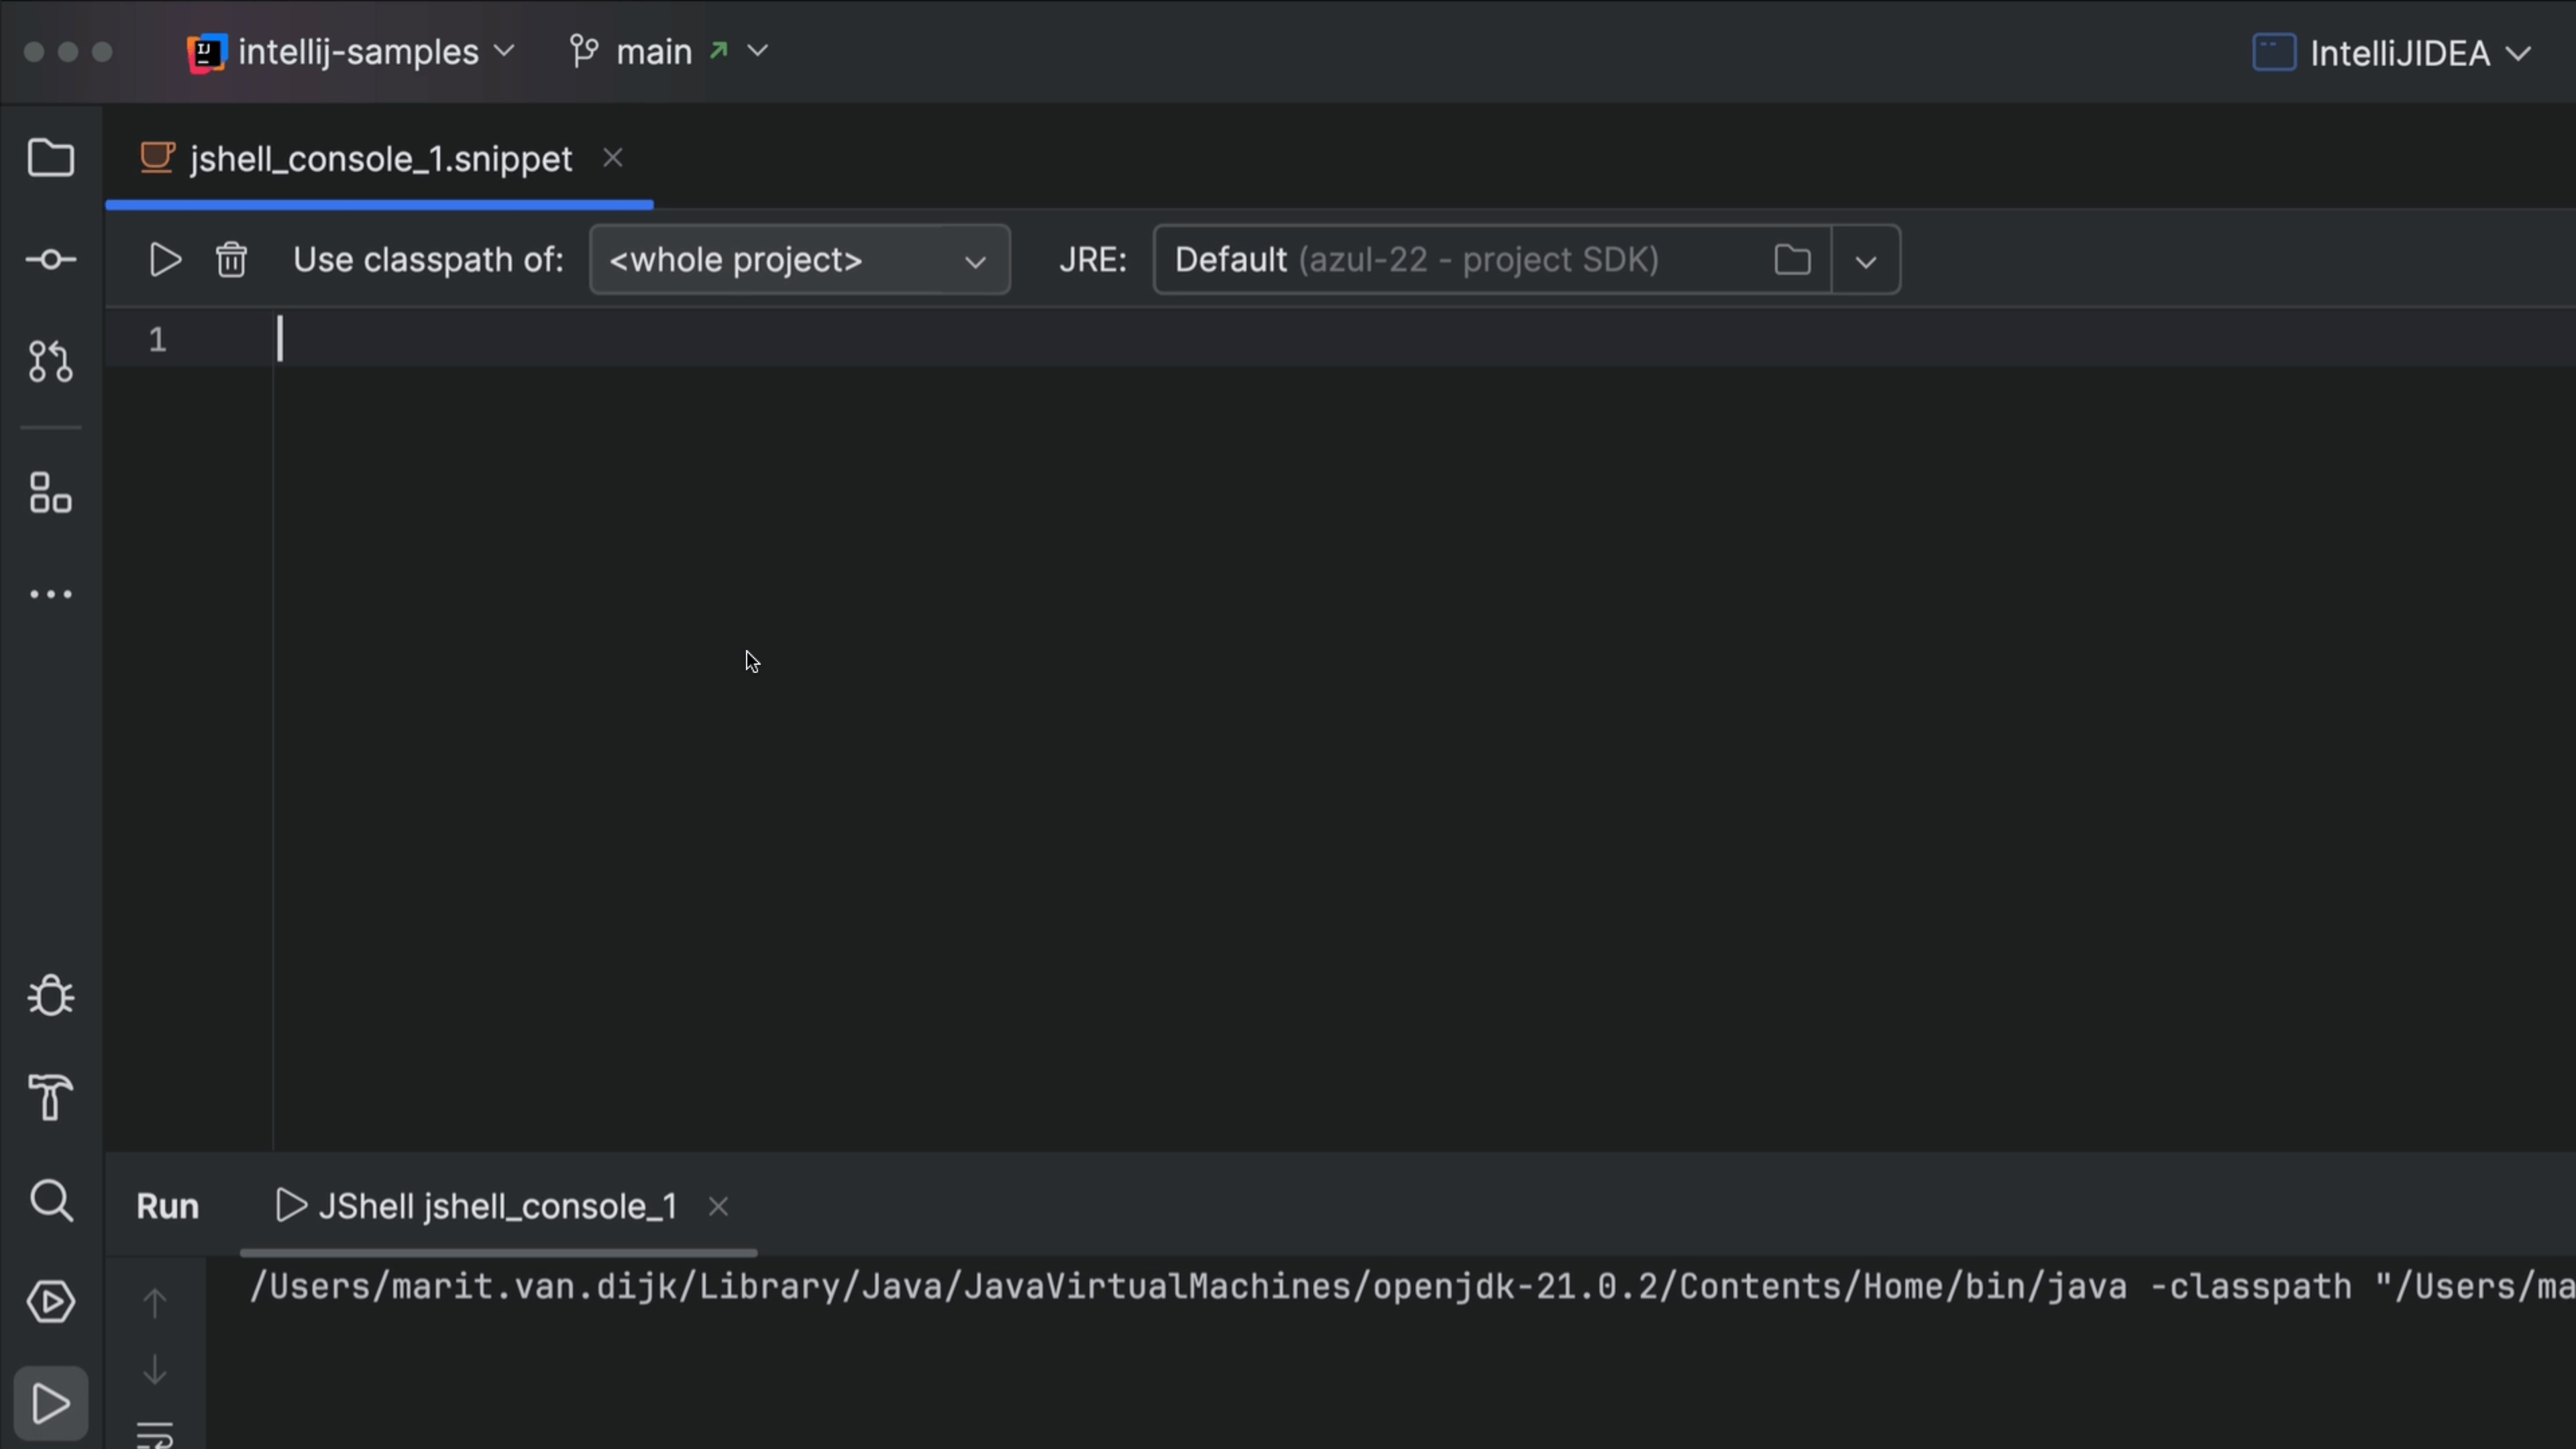This screenshot has width=2576, height=1449.
Task: Run the JShell snippet with play button
Action: [x=164, y=260]
